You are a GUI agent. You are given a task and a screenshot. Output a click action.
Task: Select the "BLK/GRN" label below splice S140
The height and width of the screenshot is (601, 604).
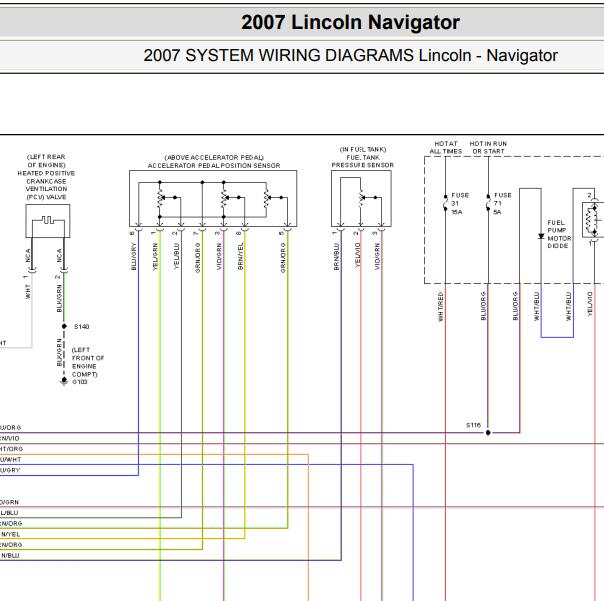59,353
